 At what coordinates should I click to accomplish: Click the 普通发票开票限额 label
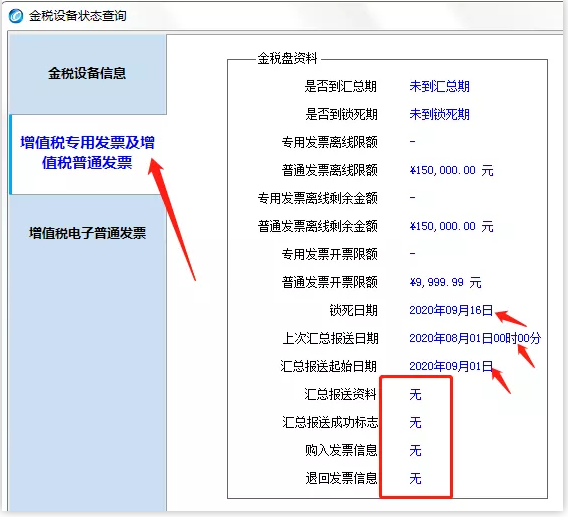(329, 282)
